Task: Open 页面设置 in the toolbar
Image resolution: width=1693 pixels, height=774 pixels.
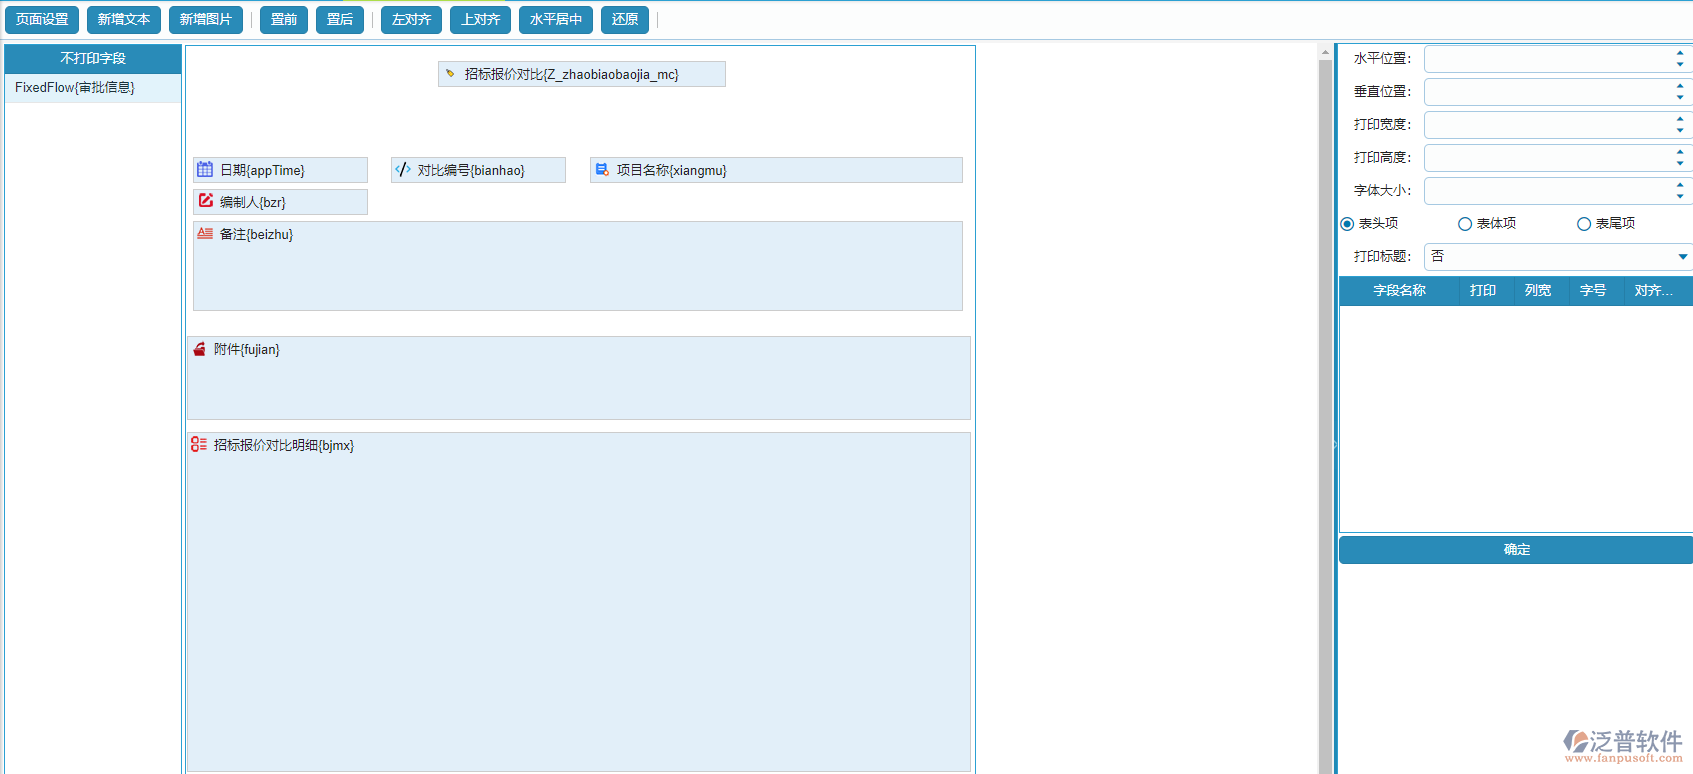Action: pos(42,20)
